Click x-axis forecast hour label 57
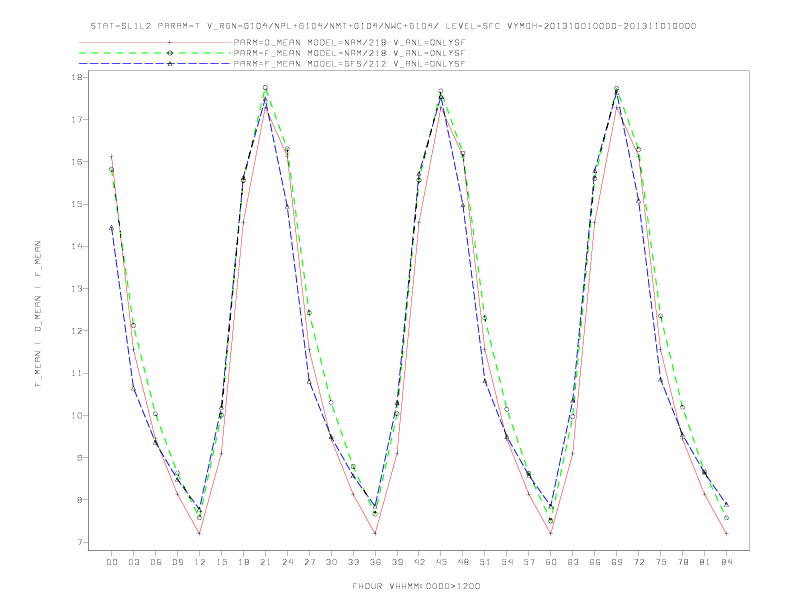 point(529,562)
